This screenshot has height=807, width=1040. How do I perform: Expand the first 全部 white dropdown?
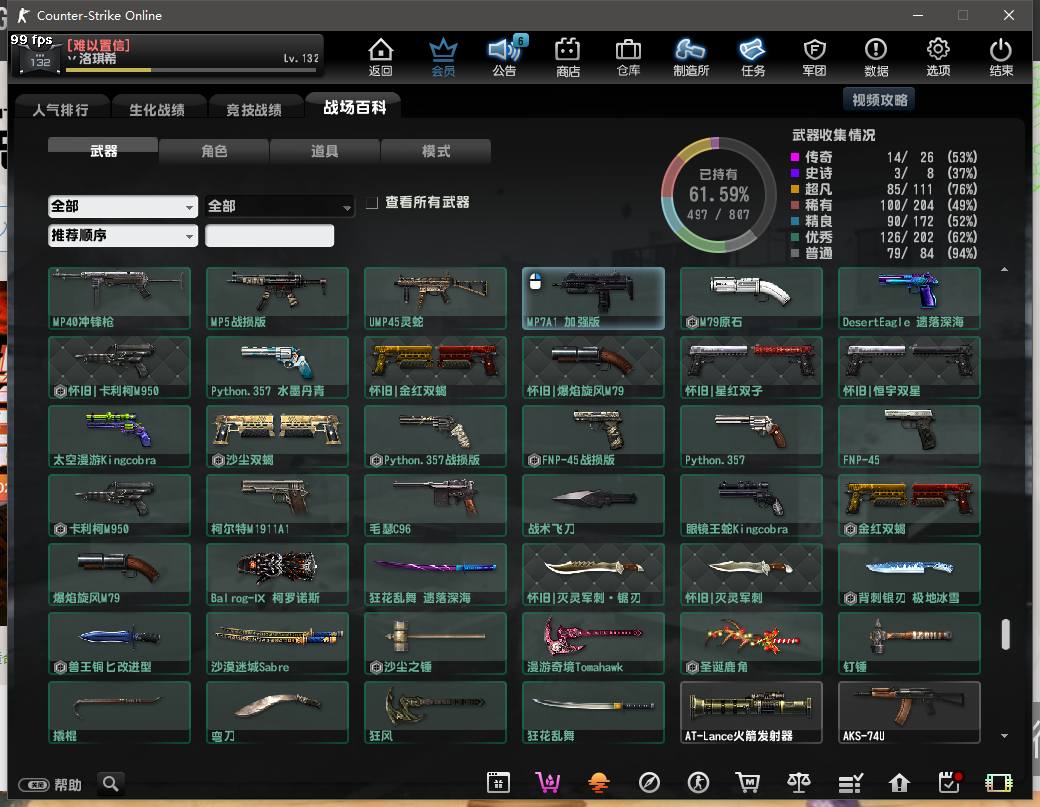pos(123,206)
